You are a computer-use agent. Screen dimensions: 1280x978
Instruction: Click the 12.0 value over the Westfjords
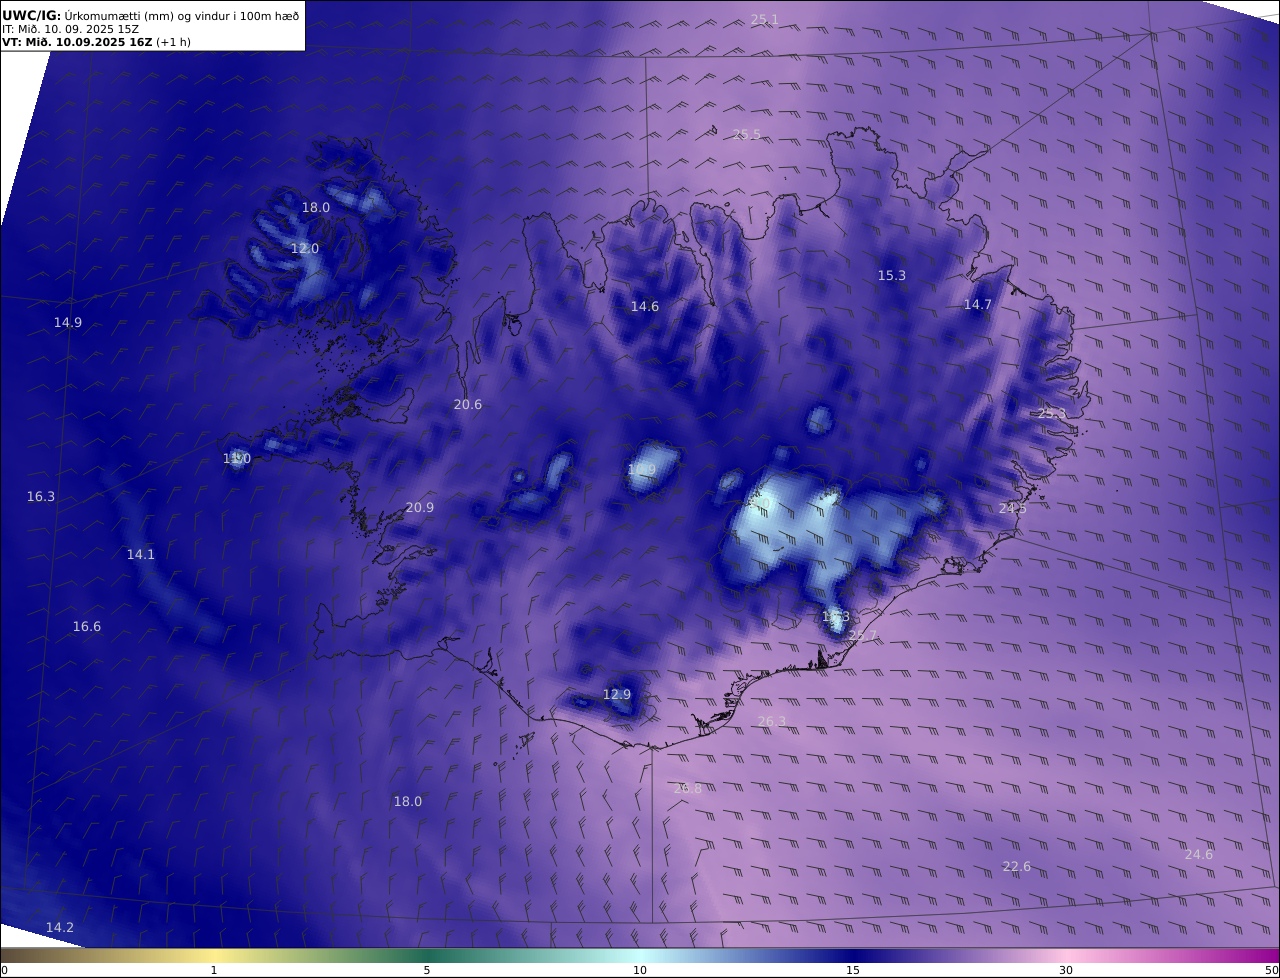pyautogui.click(x=305, y=248)
